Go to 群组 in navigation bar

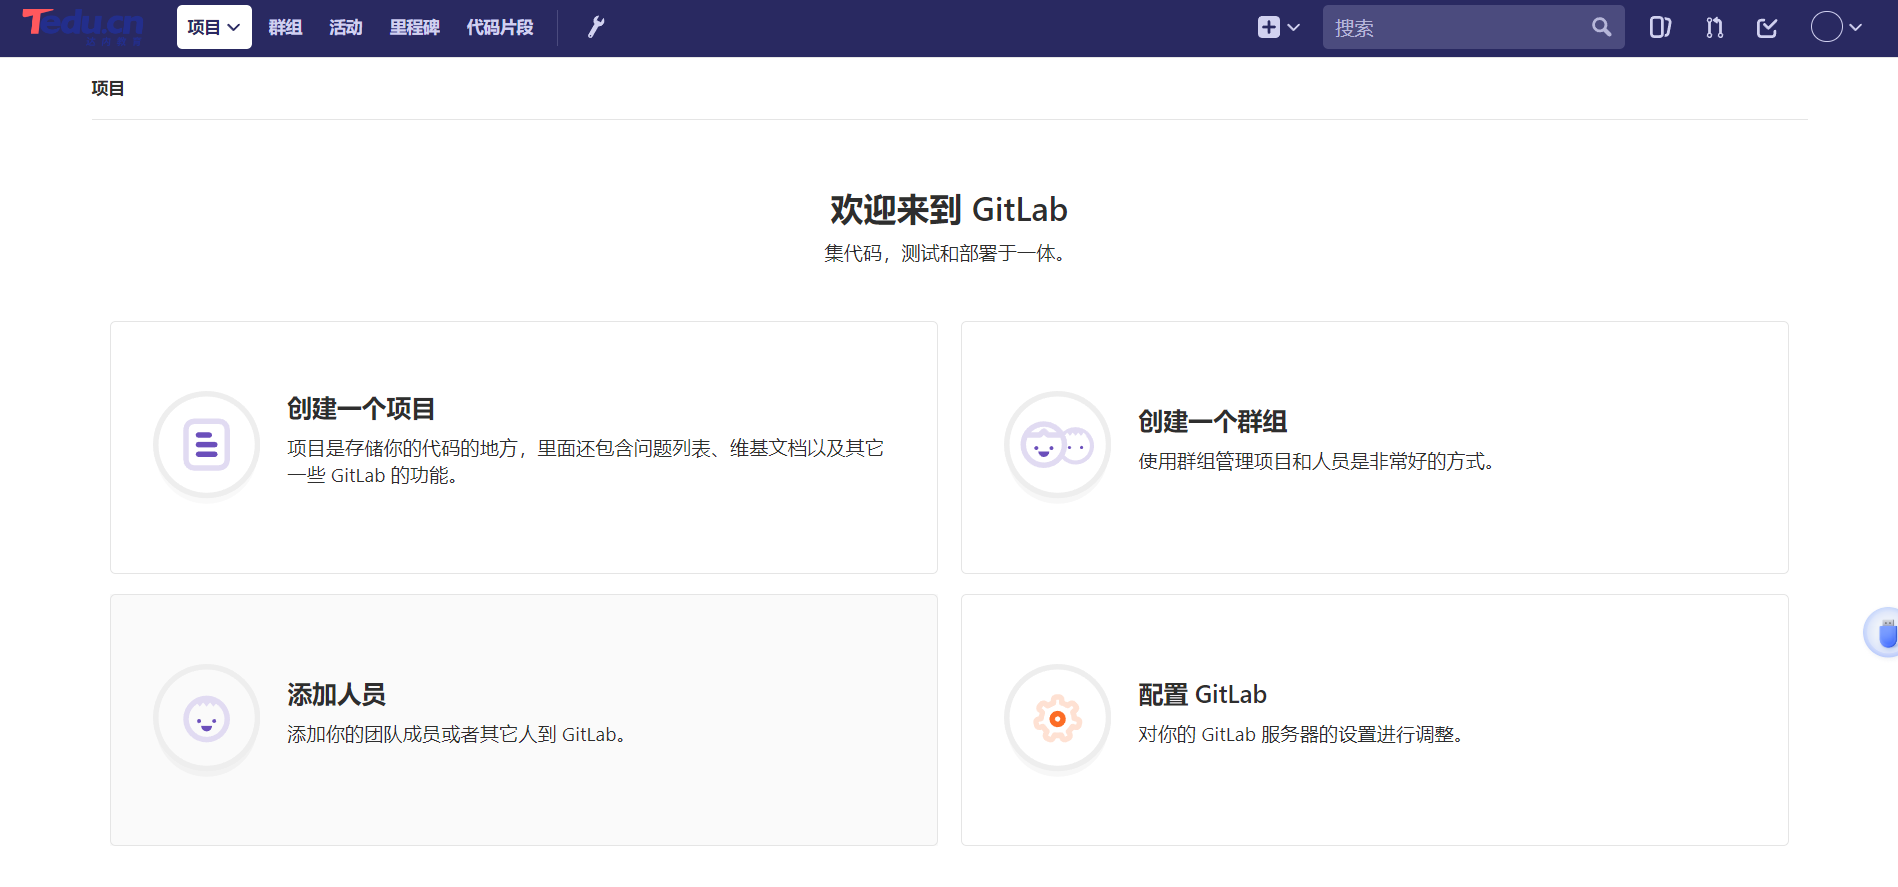pos(285,27)
